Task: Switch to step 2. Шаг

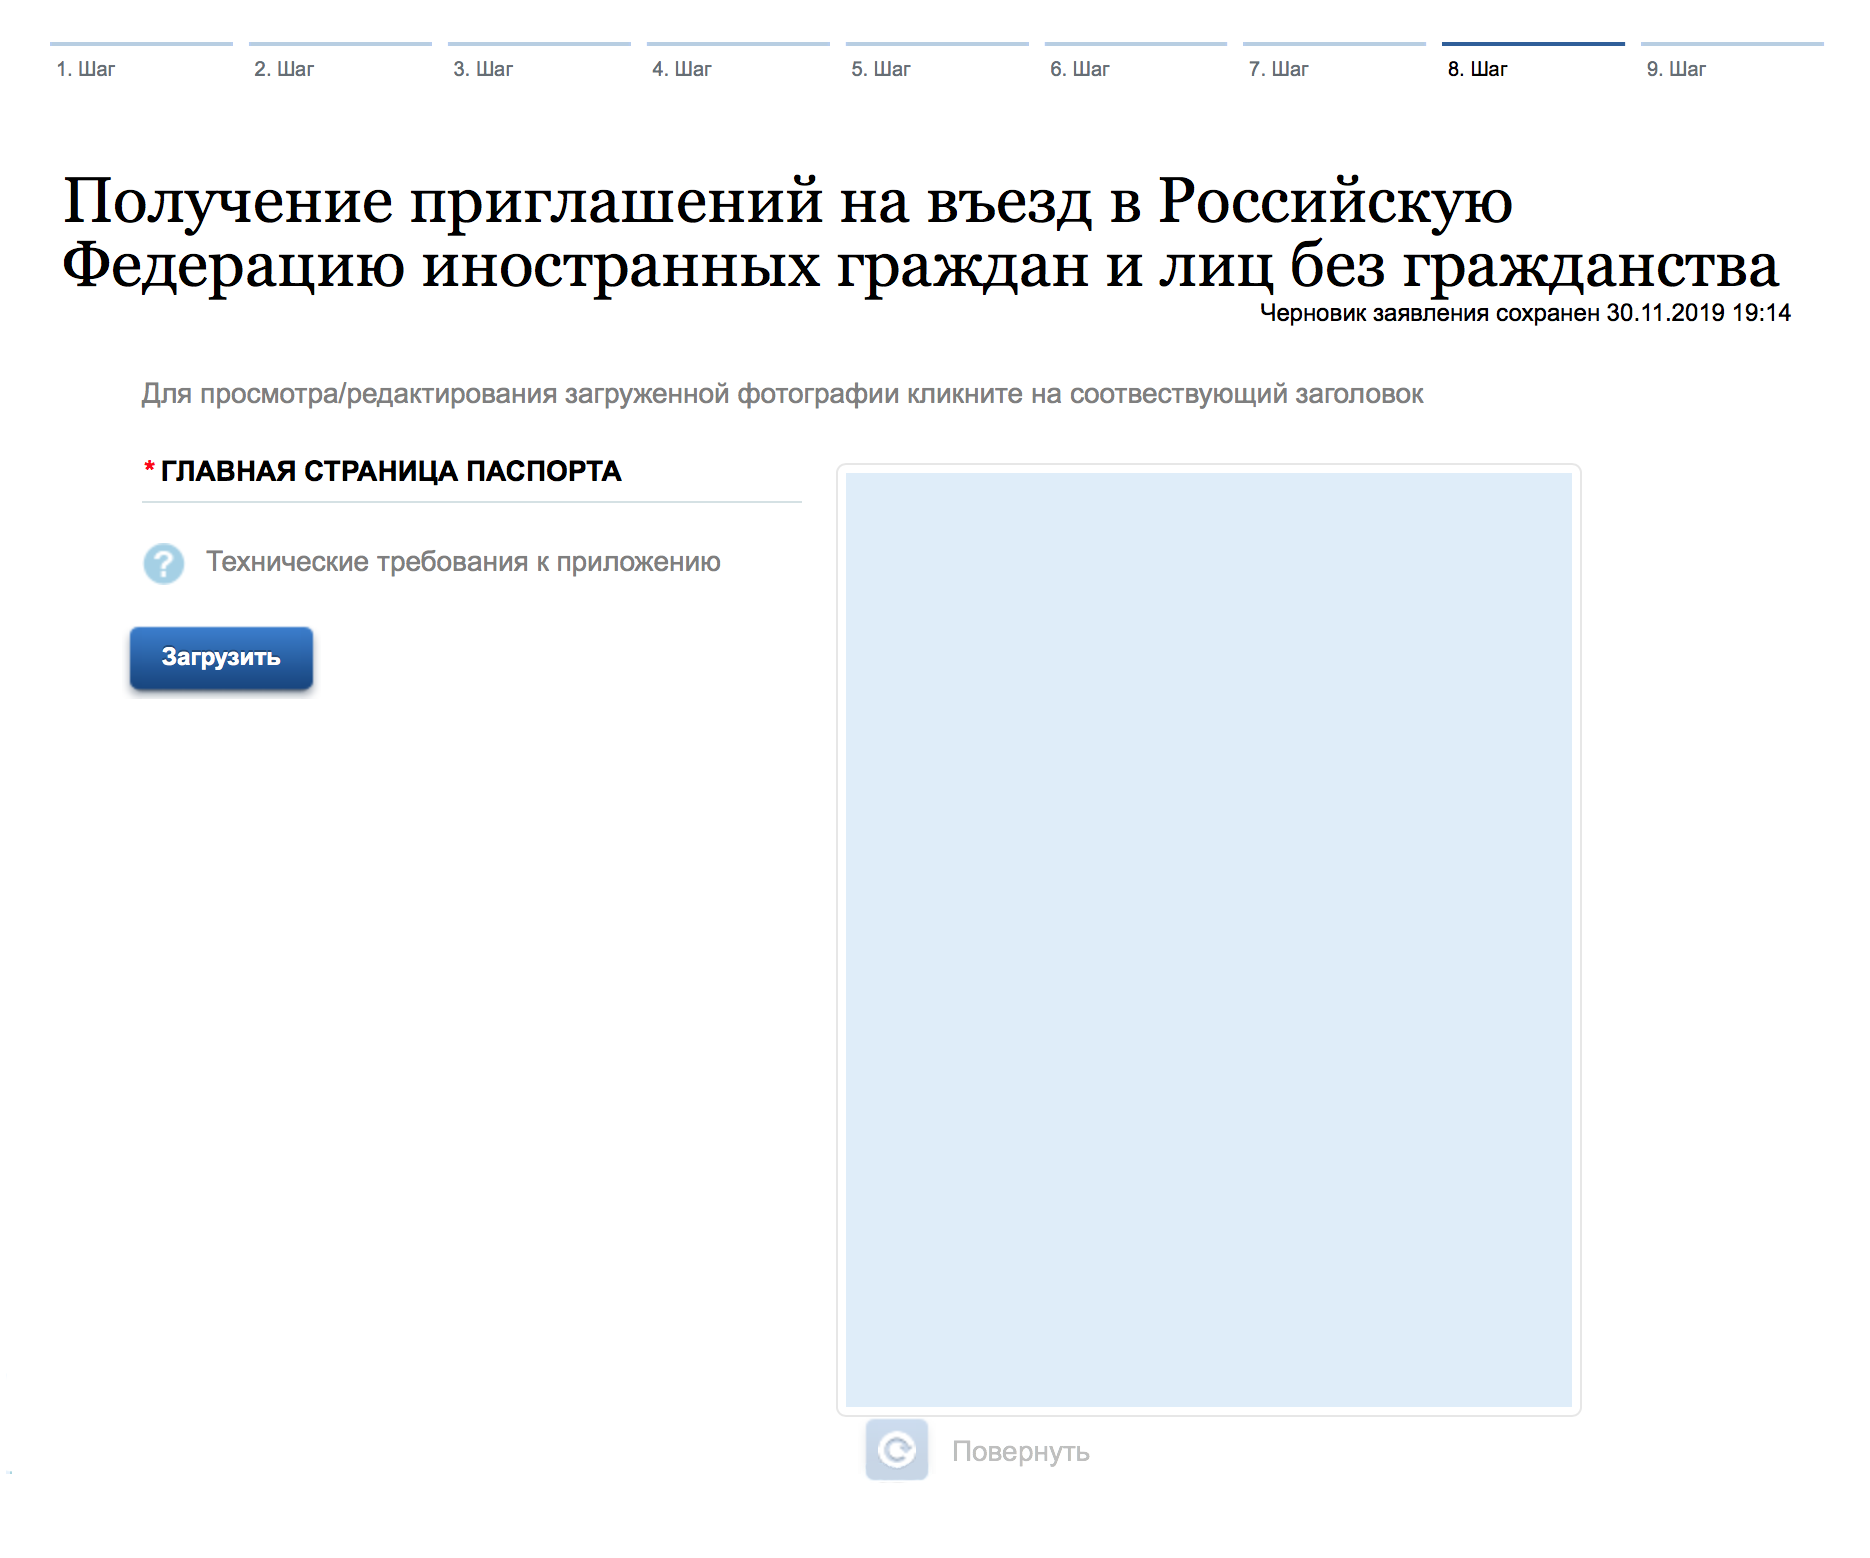Action: pyautogui.click(x=284, y=69)
